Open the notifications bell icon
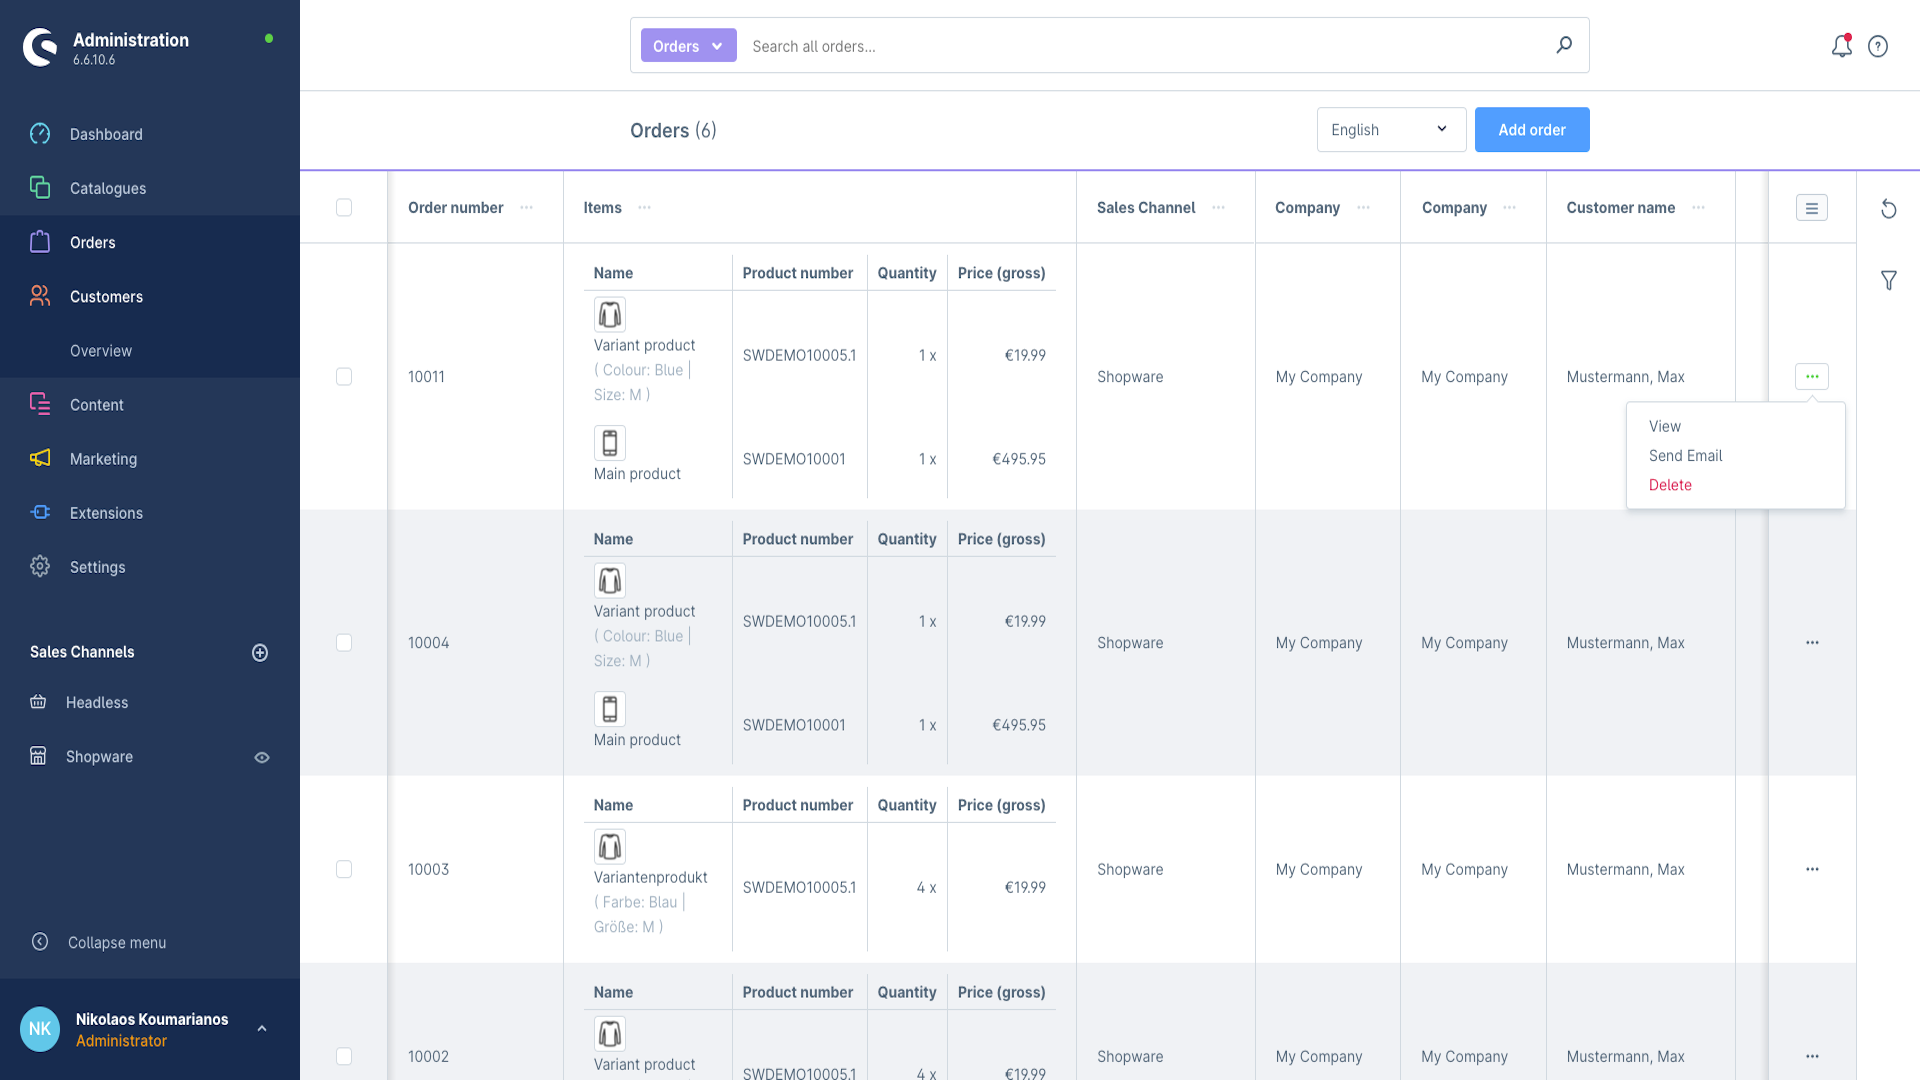The height and width of the screenshot is (1080, 1920). 1841,46
